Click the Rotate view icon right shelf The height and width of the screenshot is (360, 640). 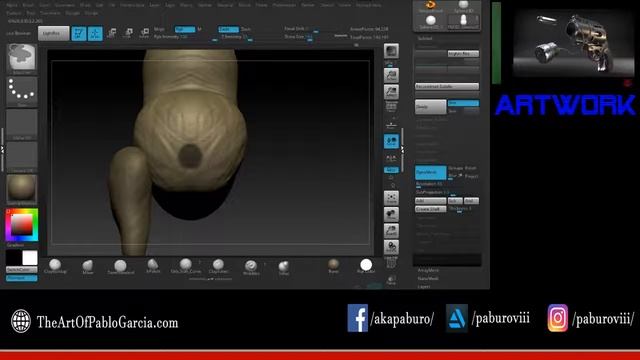(x=391, y=247)
